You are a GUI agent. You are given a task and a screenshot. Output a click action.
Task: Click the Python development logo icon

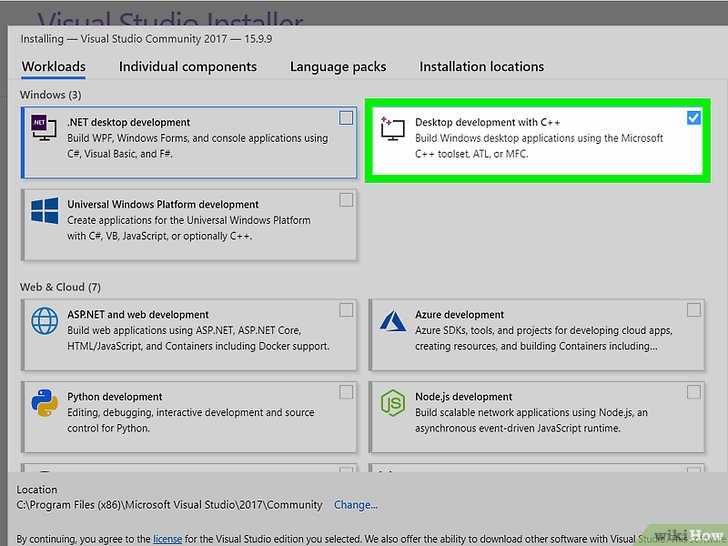point(45,403)
